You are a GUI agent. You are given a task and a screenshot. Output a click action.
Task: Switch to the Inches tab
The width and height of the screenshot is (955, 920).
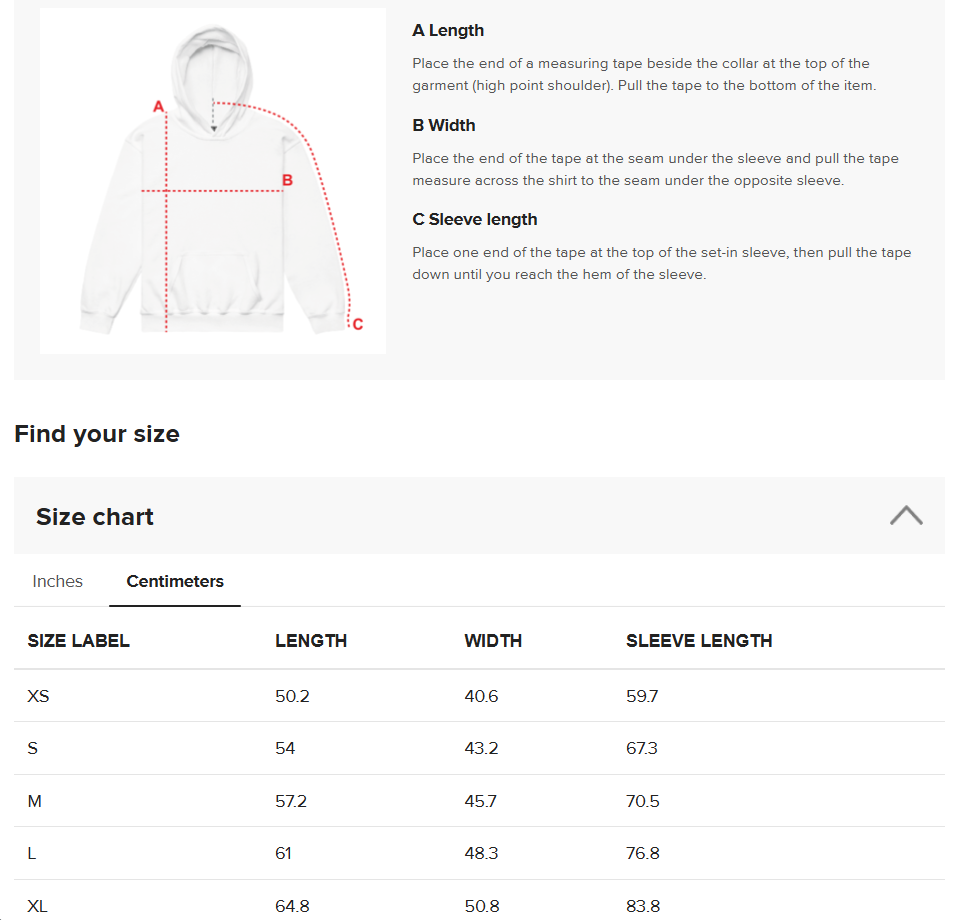[57, 581]
